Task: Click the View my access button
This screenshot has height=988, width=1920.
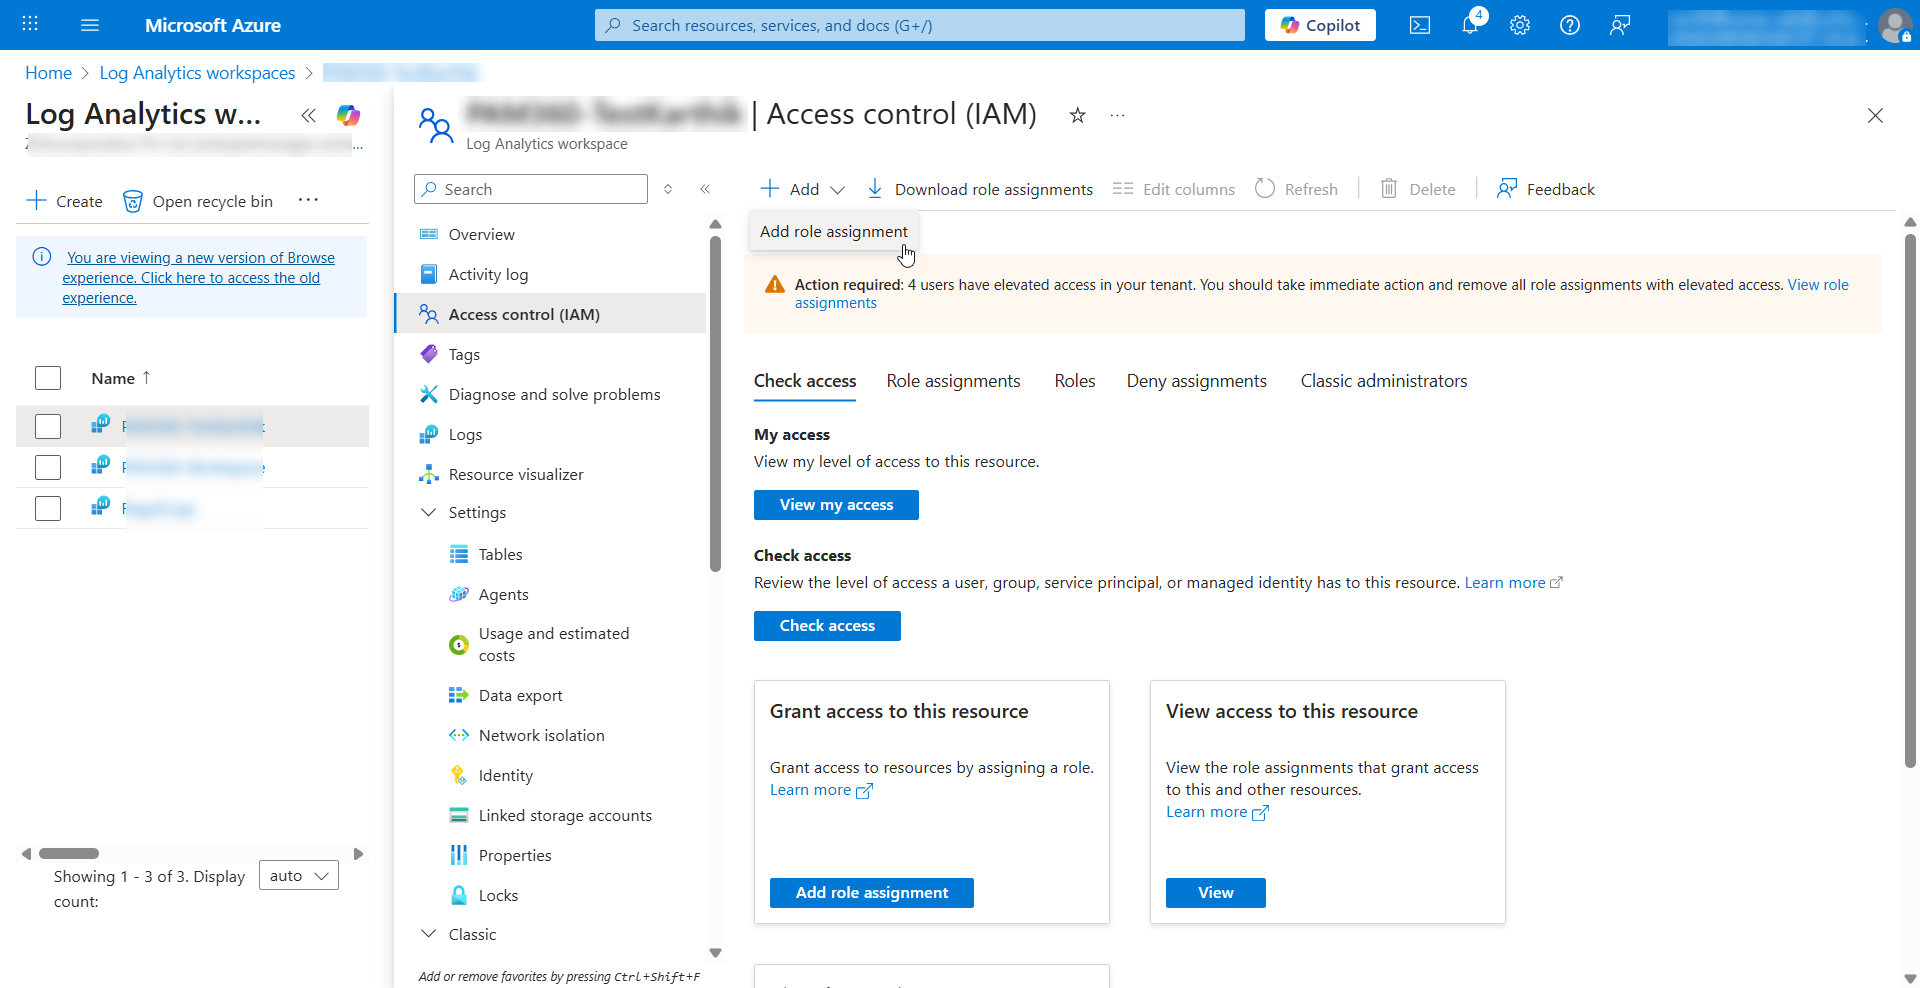Action: (836, 505)
